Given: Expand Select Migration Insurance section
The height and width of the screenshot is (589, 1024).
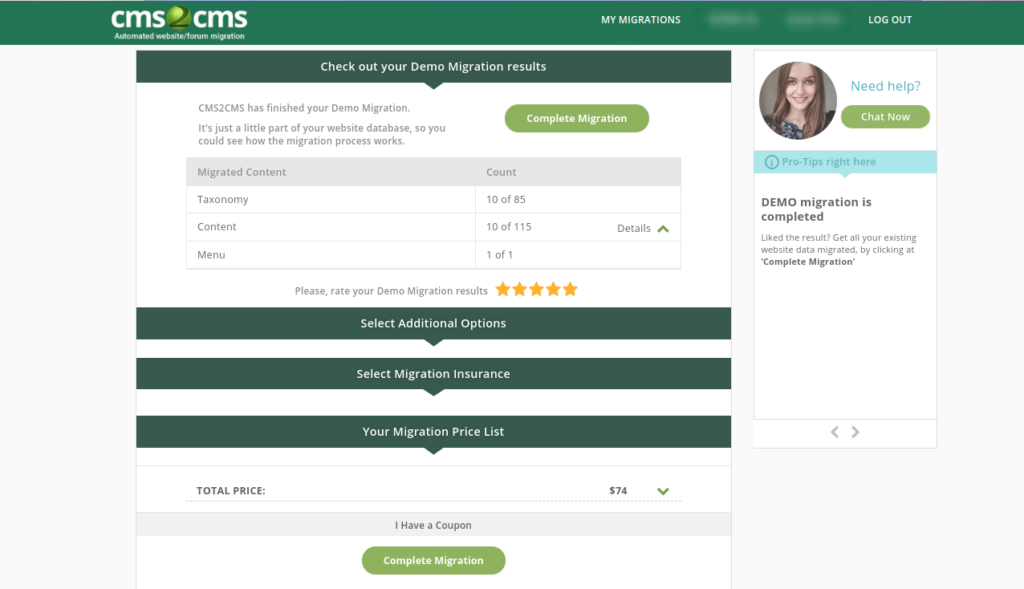Looking at the screenshot, I should click(x=434, y=374).
